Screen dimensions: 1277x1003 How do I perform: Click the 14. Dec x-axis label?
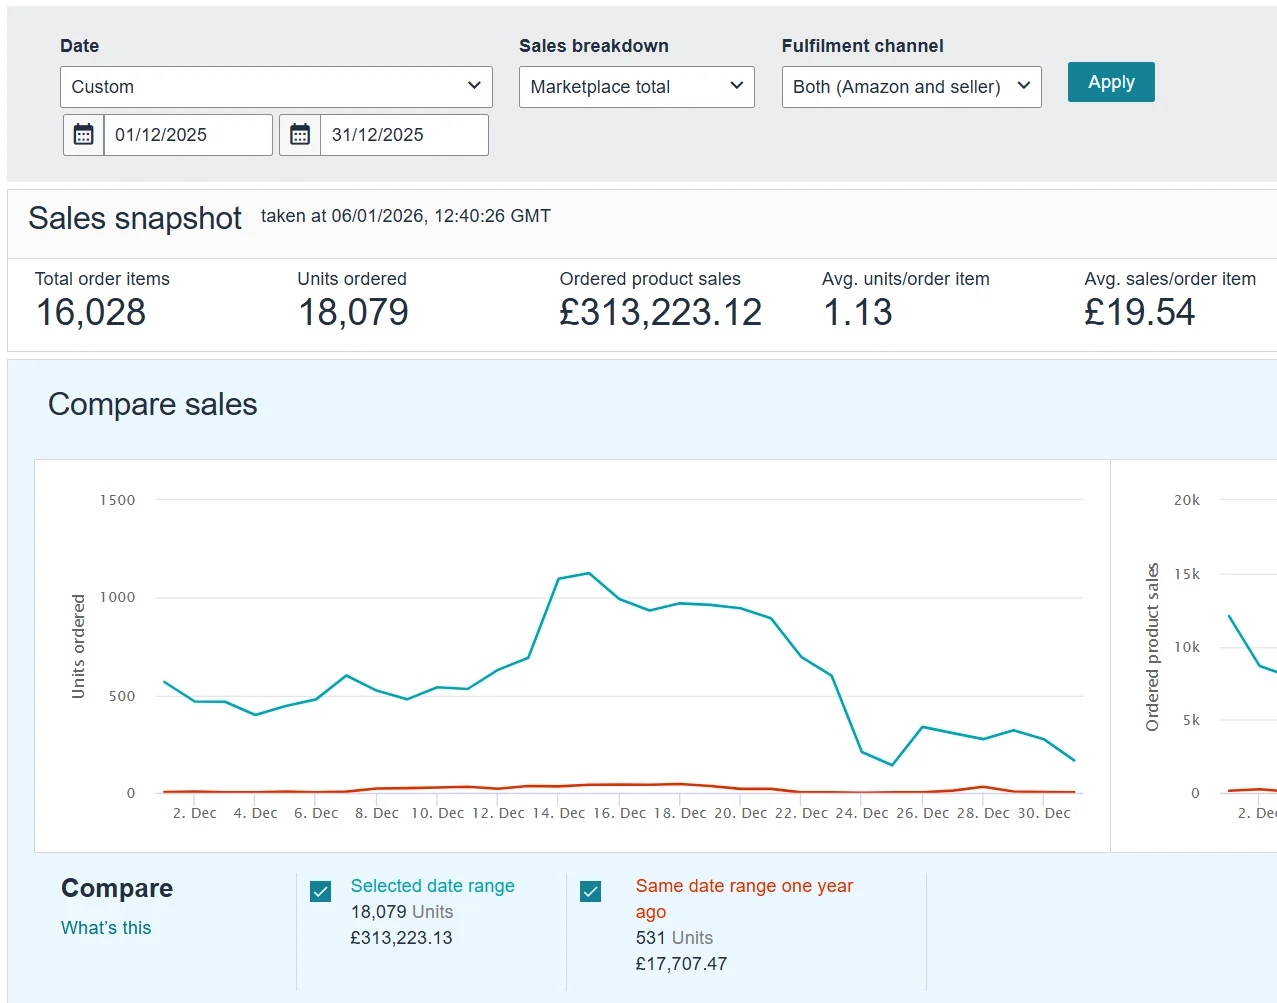tap(559, 813)
